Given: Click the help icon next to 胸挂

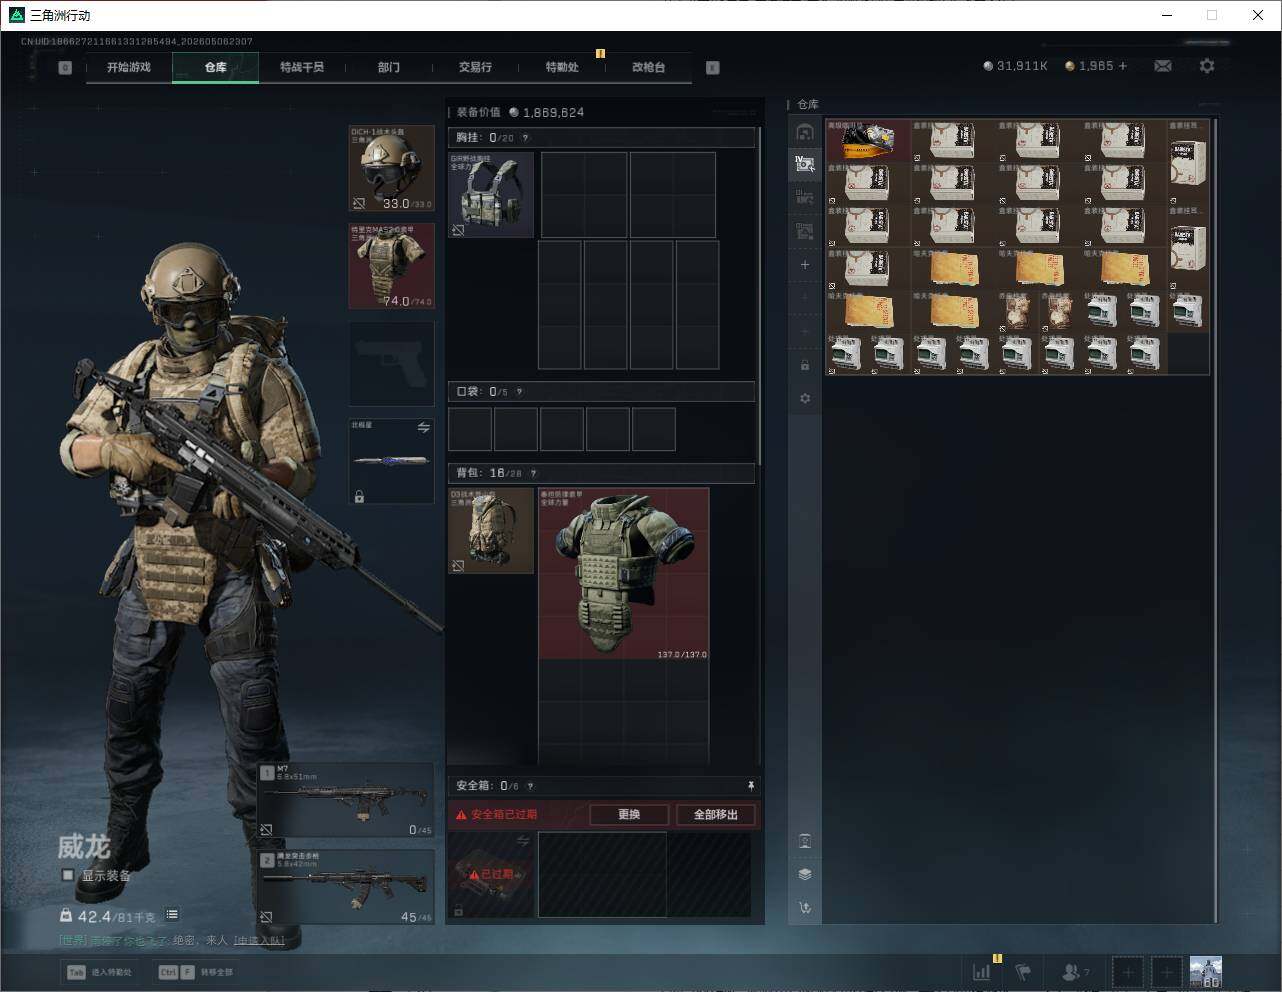Looking at the screenshot, I should tap(525, 138).
